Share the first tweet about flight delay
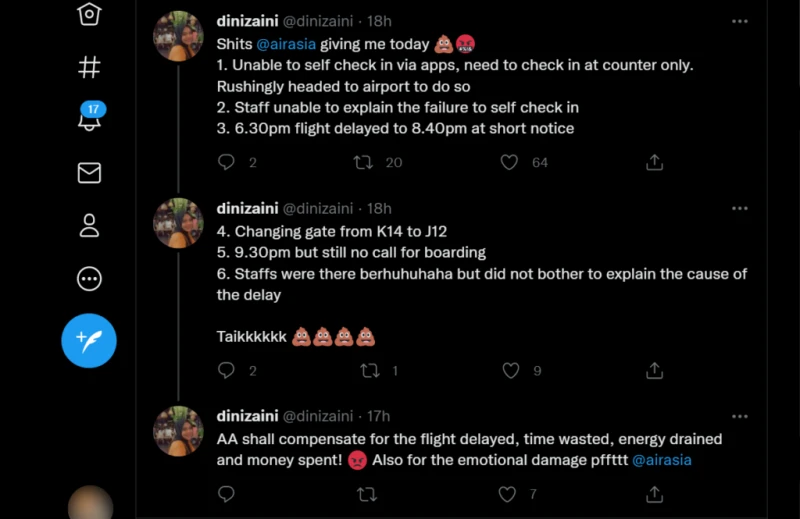 click(x=655, y=162)
